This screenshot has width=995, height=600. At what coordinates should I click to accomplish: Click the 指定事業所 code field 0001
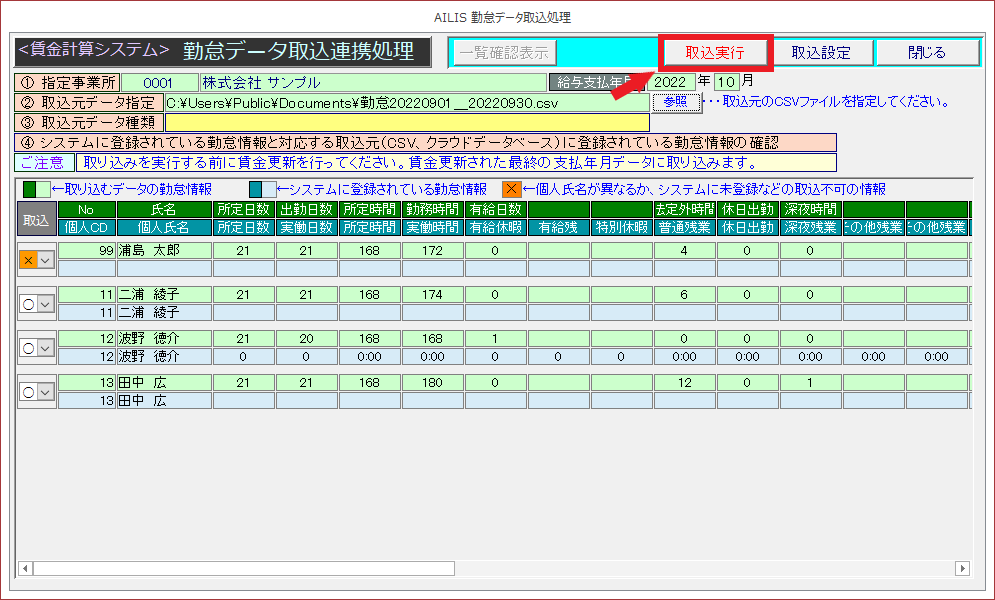click(x=159, y=82)
